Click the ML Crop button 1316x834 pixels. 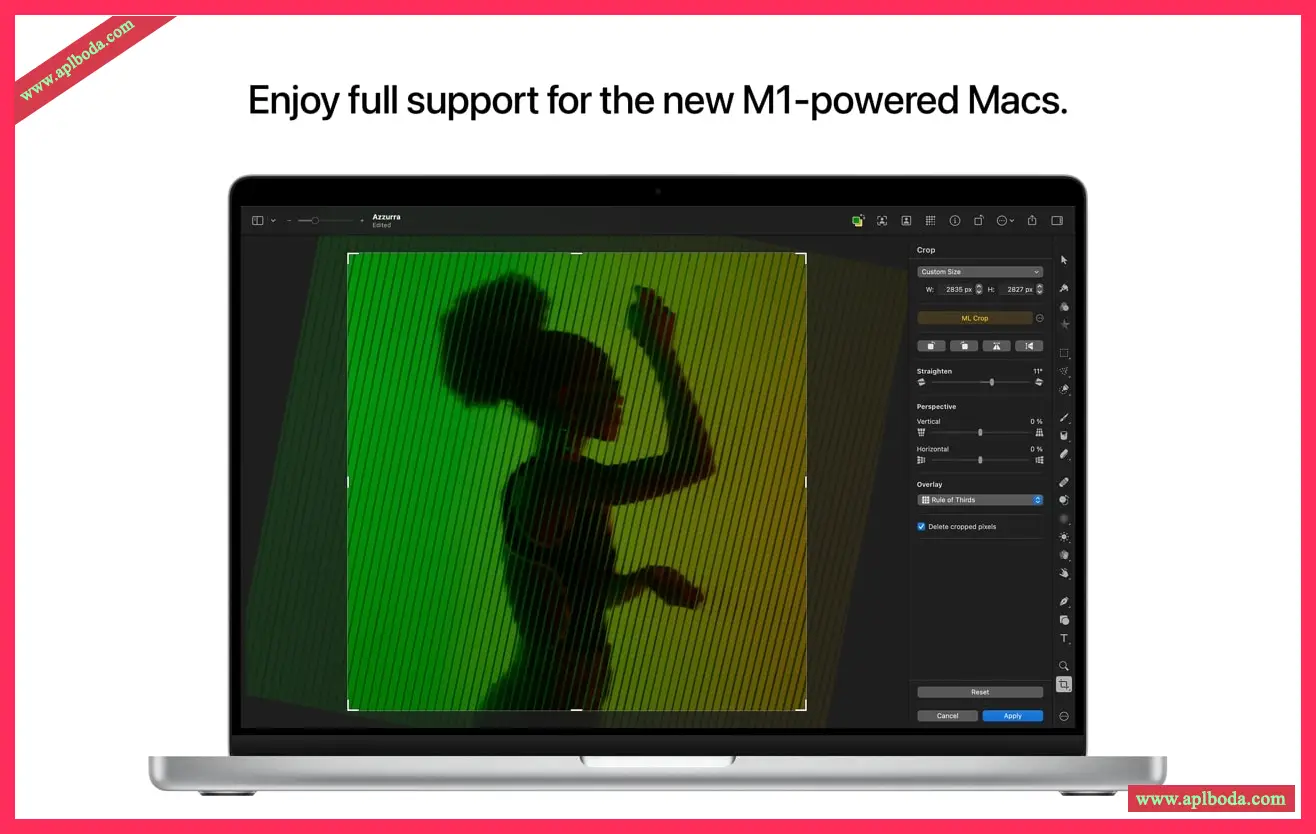974,318
